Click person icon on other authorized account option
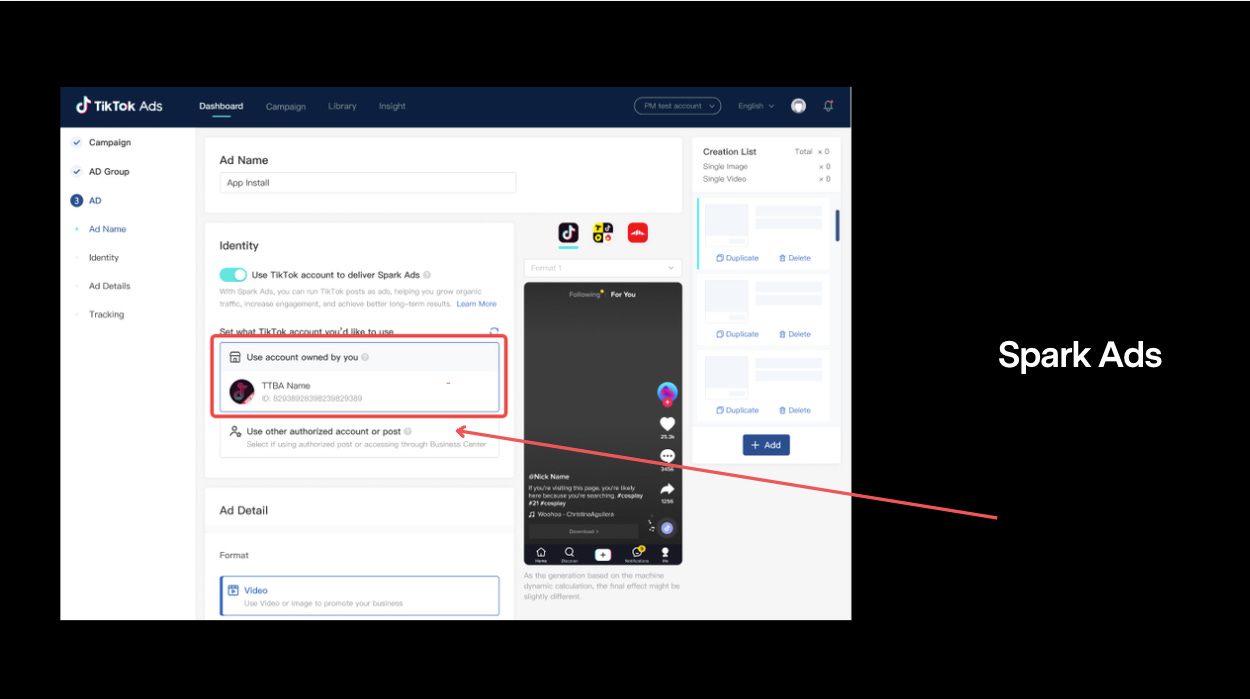The image size is (1250, 699). (235, 432)
